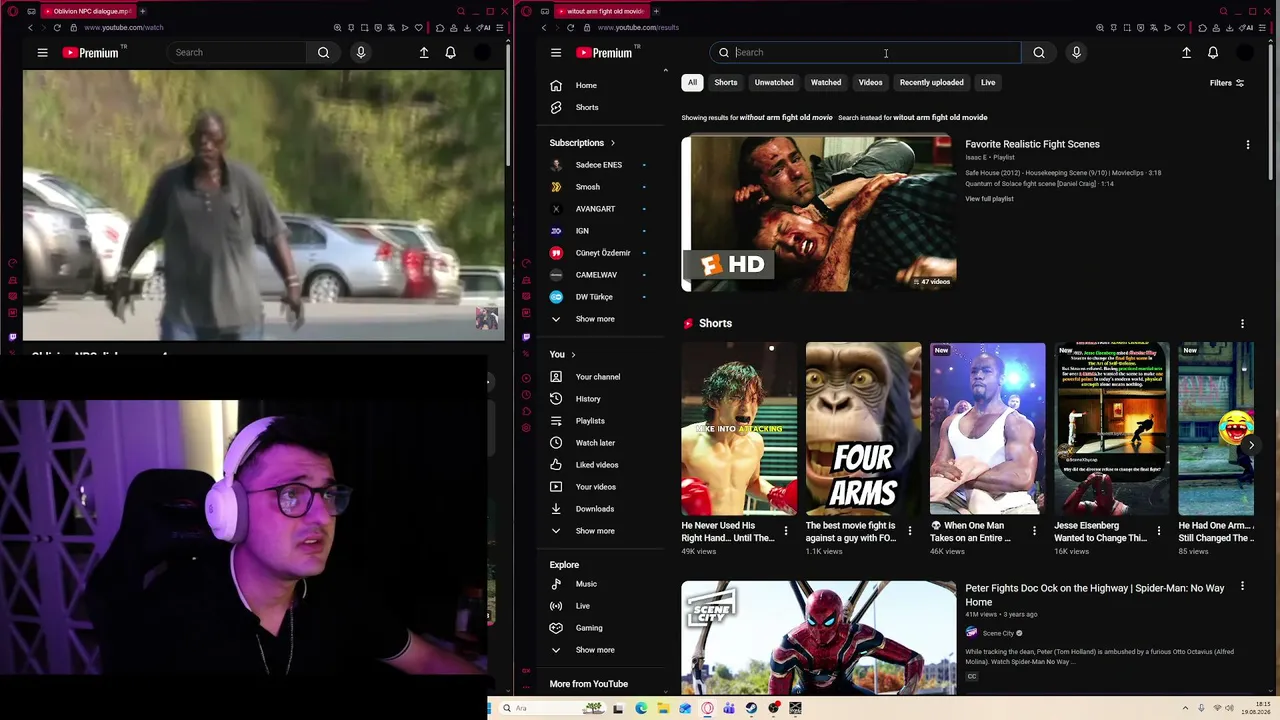
Task: Open Microsoft Edge from the Windows taskbar
Action: (x=641, y=708)
